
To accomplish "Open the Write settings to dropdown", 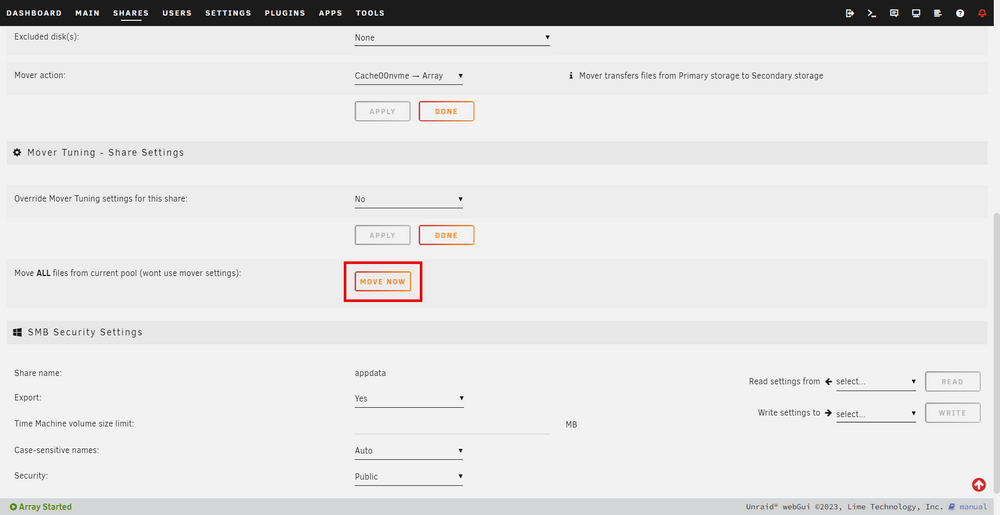I will click(876, 414).
